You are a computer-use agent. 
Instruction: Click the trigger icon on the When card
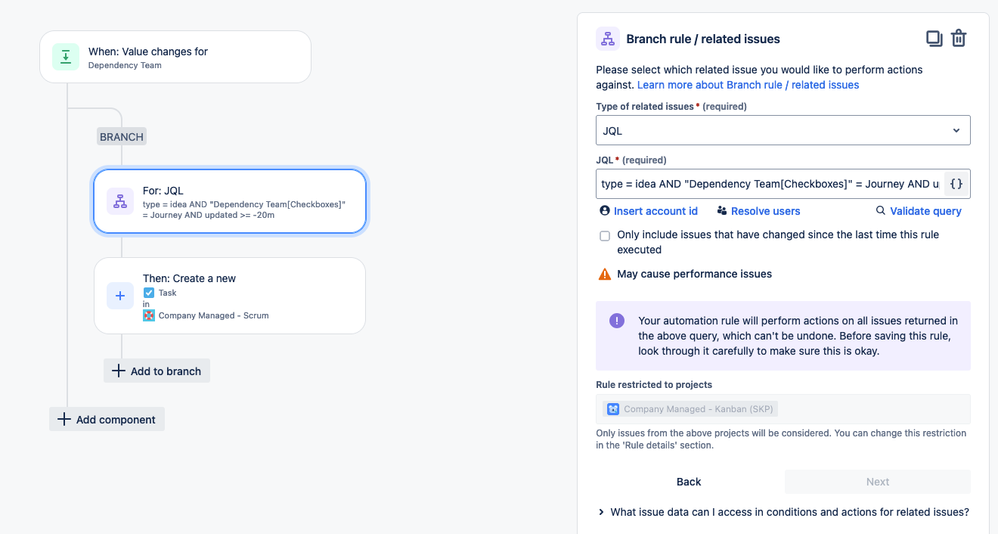point(66,57)
